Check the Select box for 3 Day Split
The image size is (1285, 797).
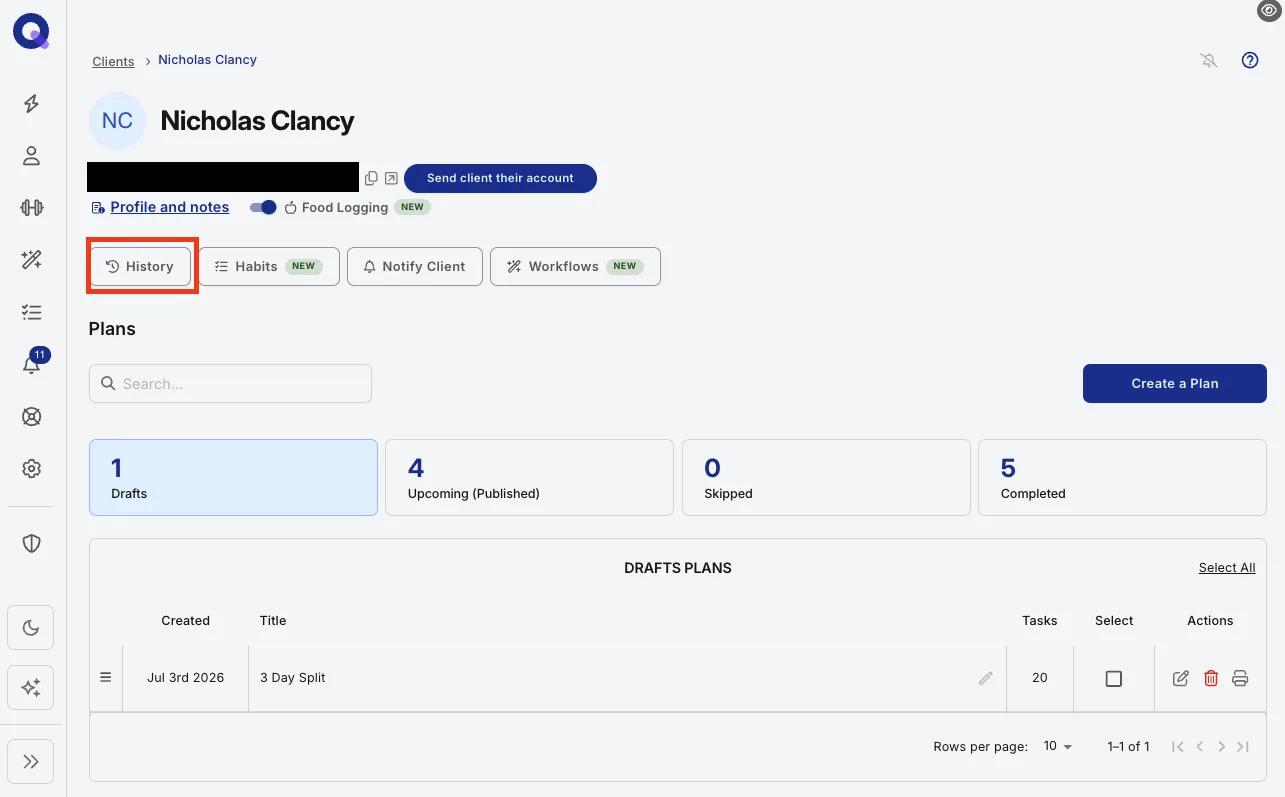coord(1114,678)
